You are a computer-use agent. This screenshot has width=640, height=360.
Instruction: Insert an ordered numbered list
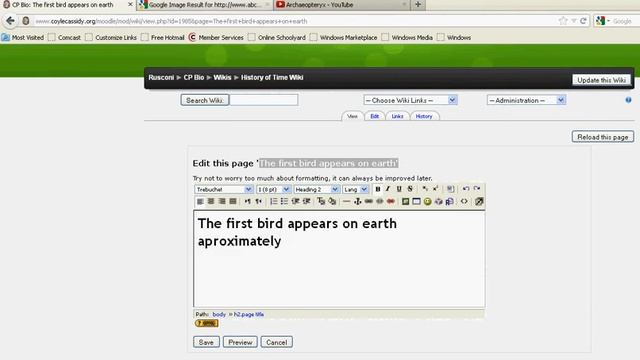(273, 201)
